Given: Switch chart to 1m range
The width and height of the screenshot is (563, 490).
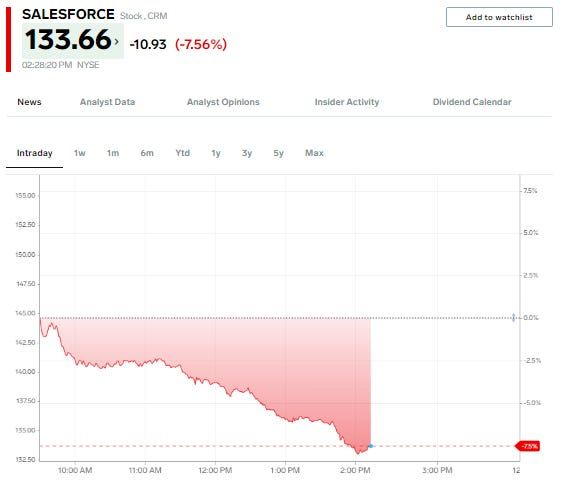Looking at the screenshot, I should 113,153.
